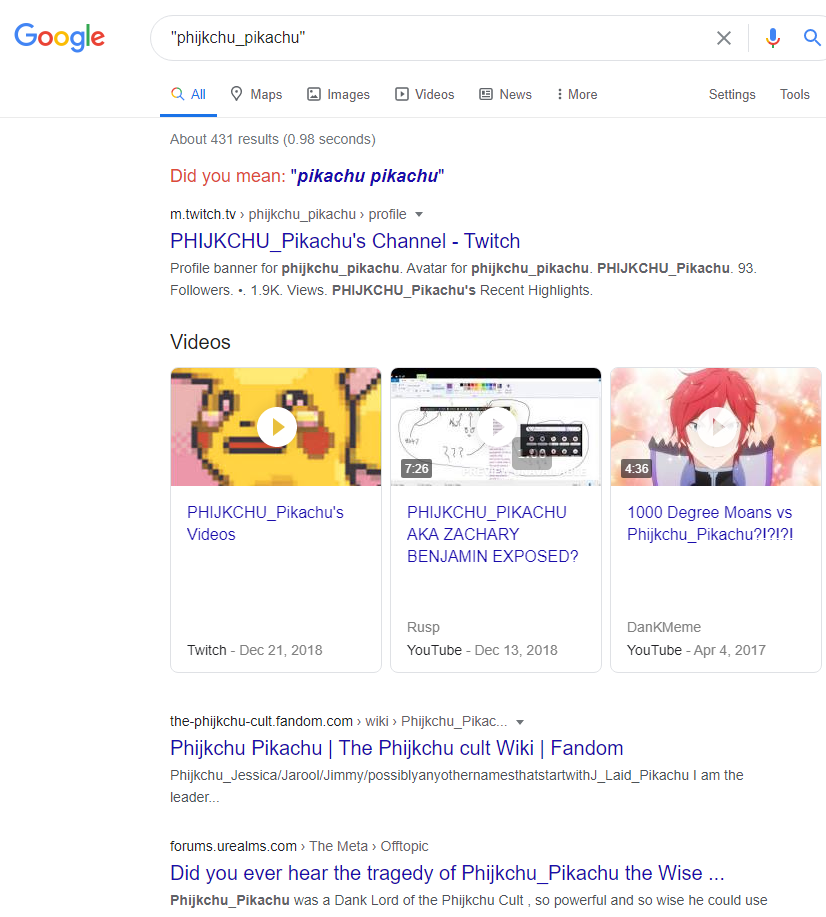Open the tragedy of Phijkchu_Pikachu forum result
The width and height of the screenshot is (826, 917).
pyautogui.click(x=448, y=873)
